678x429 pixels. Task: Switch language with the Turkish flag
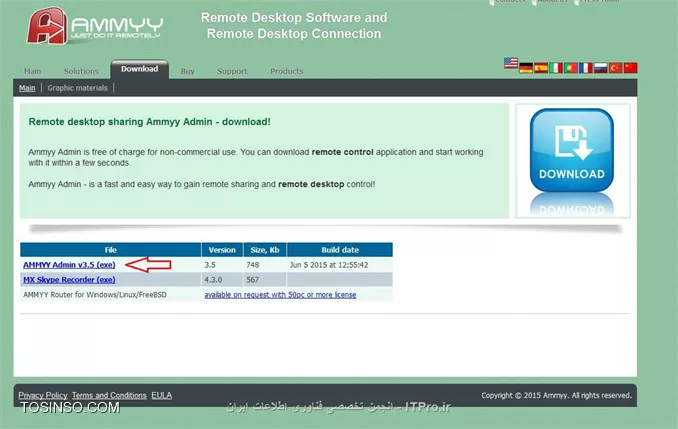click(x=615, y=68)
